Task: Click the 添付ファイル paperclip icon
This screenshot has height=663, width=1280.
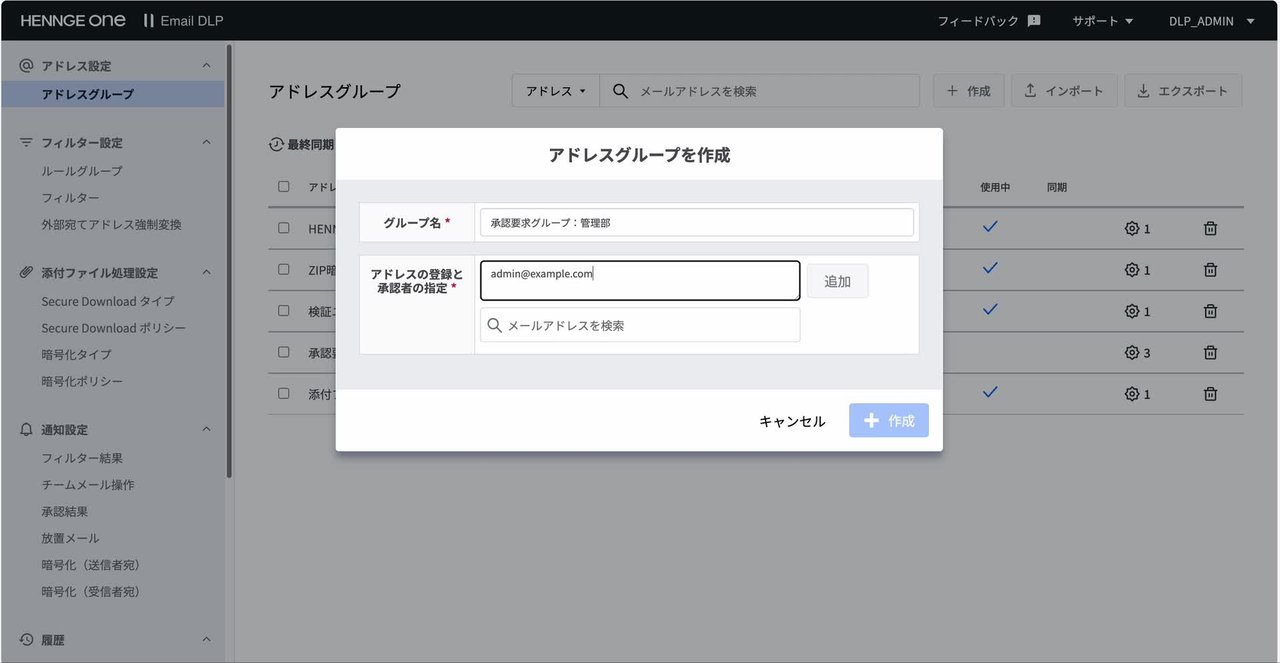Action: coord(27,273)
